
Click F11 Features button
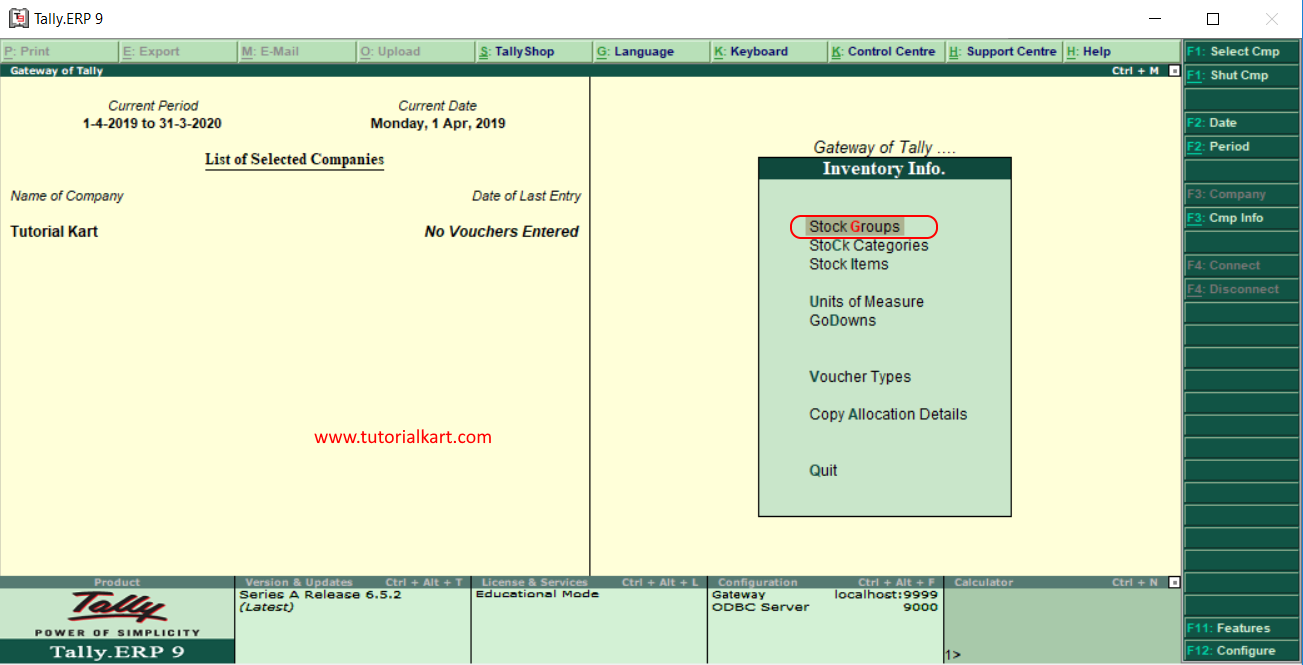pyautogui.click(x=1243, y=629)
